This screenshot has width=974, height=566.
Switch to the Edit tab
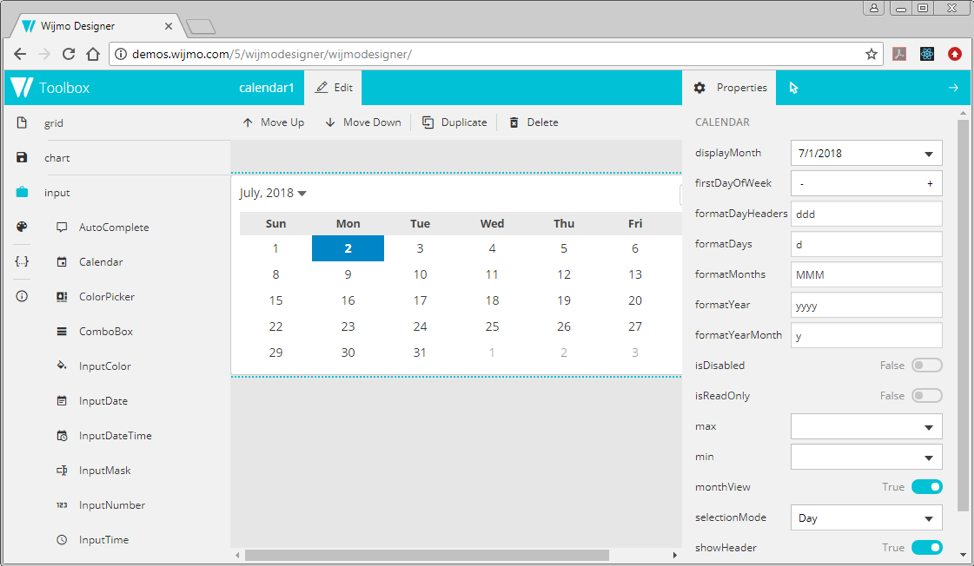tap(334, 88)
